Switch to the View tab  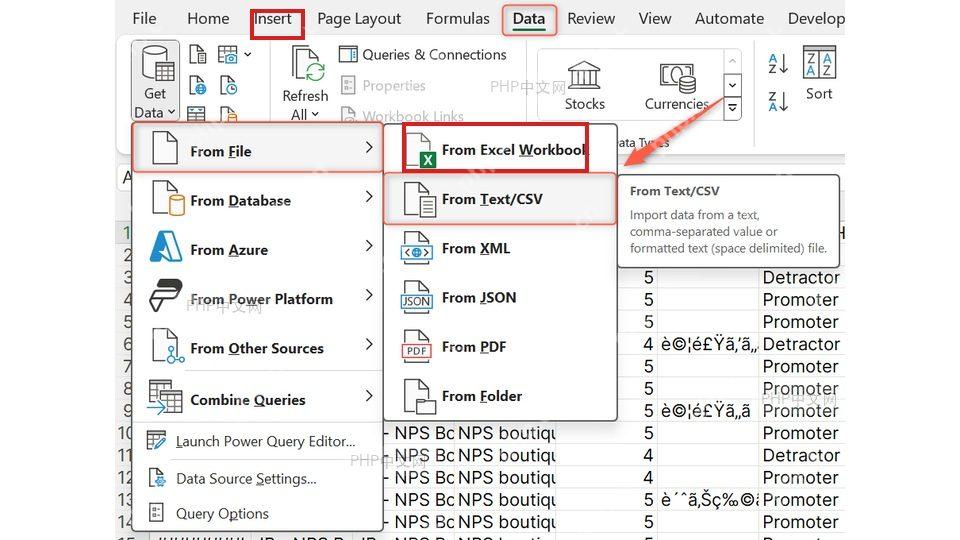654,19
